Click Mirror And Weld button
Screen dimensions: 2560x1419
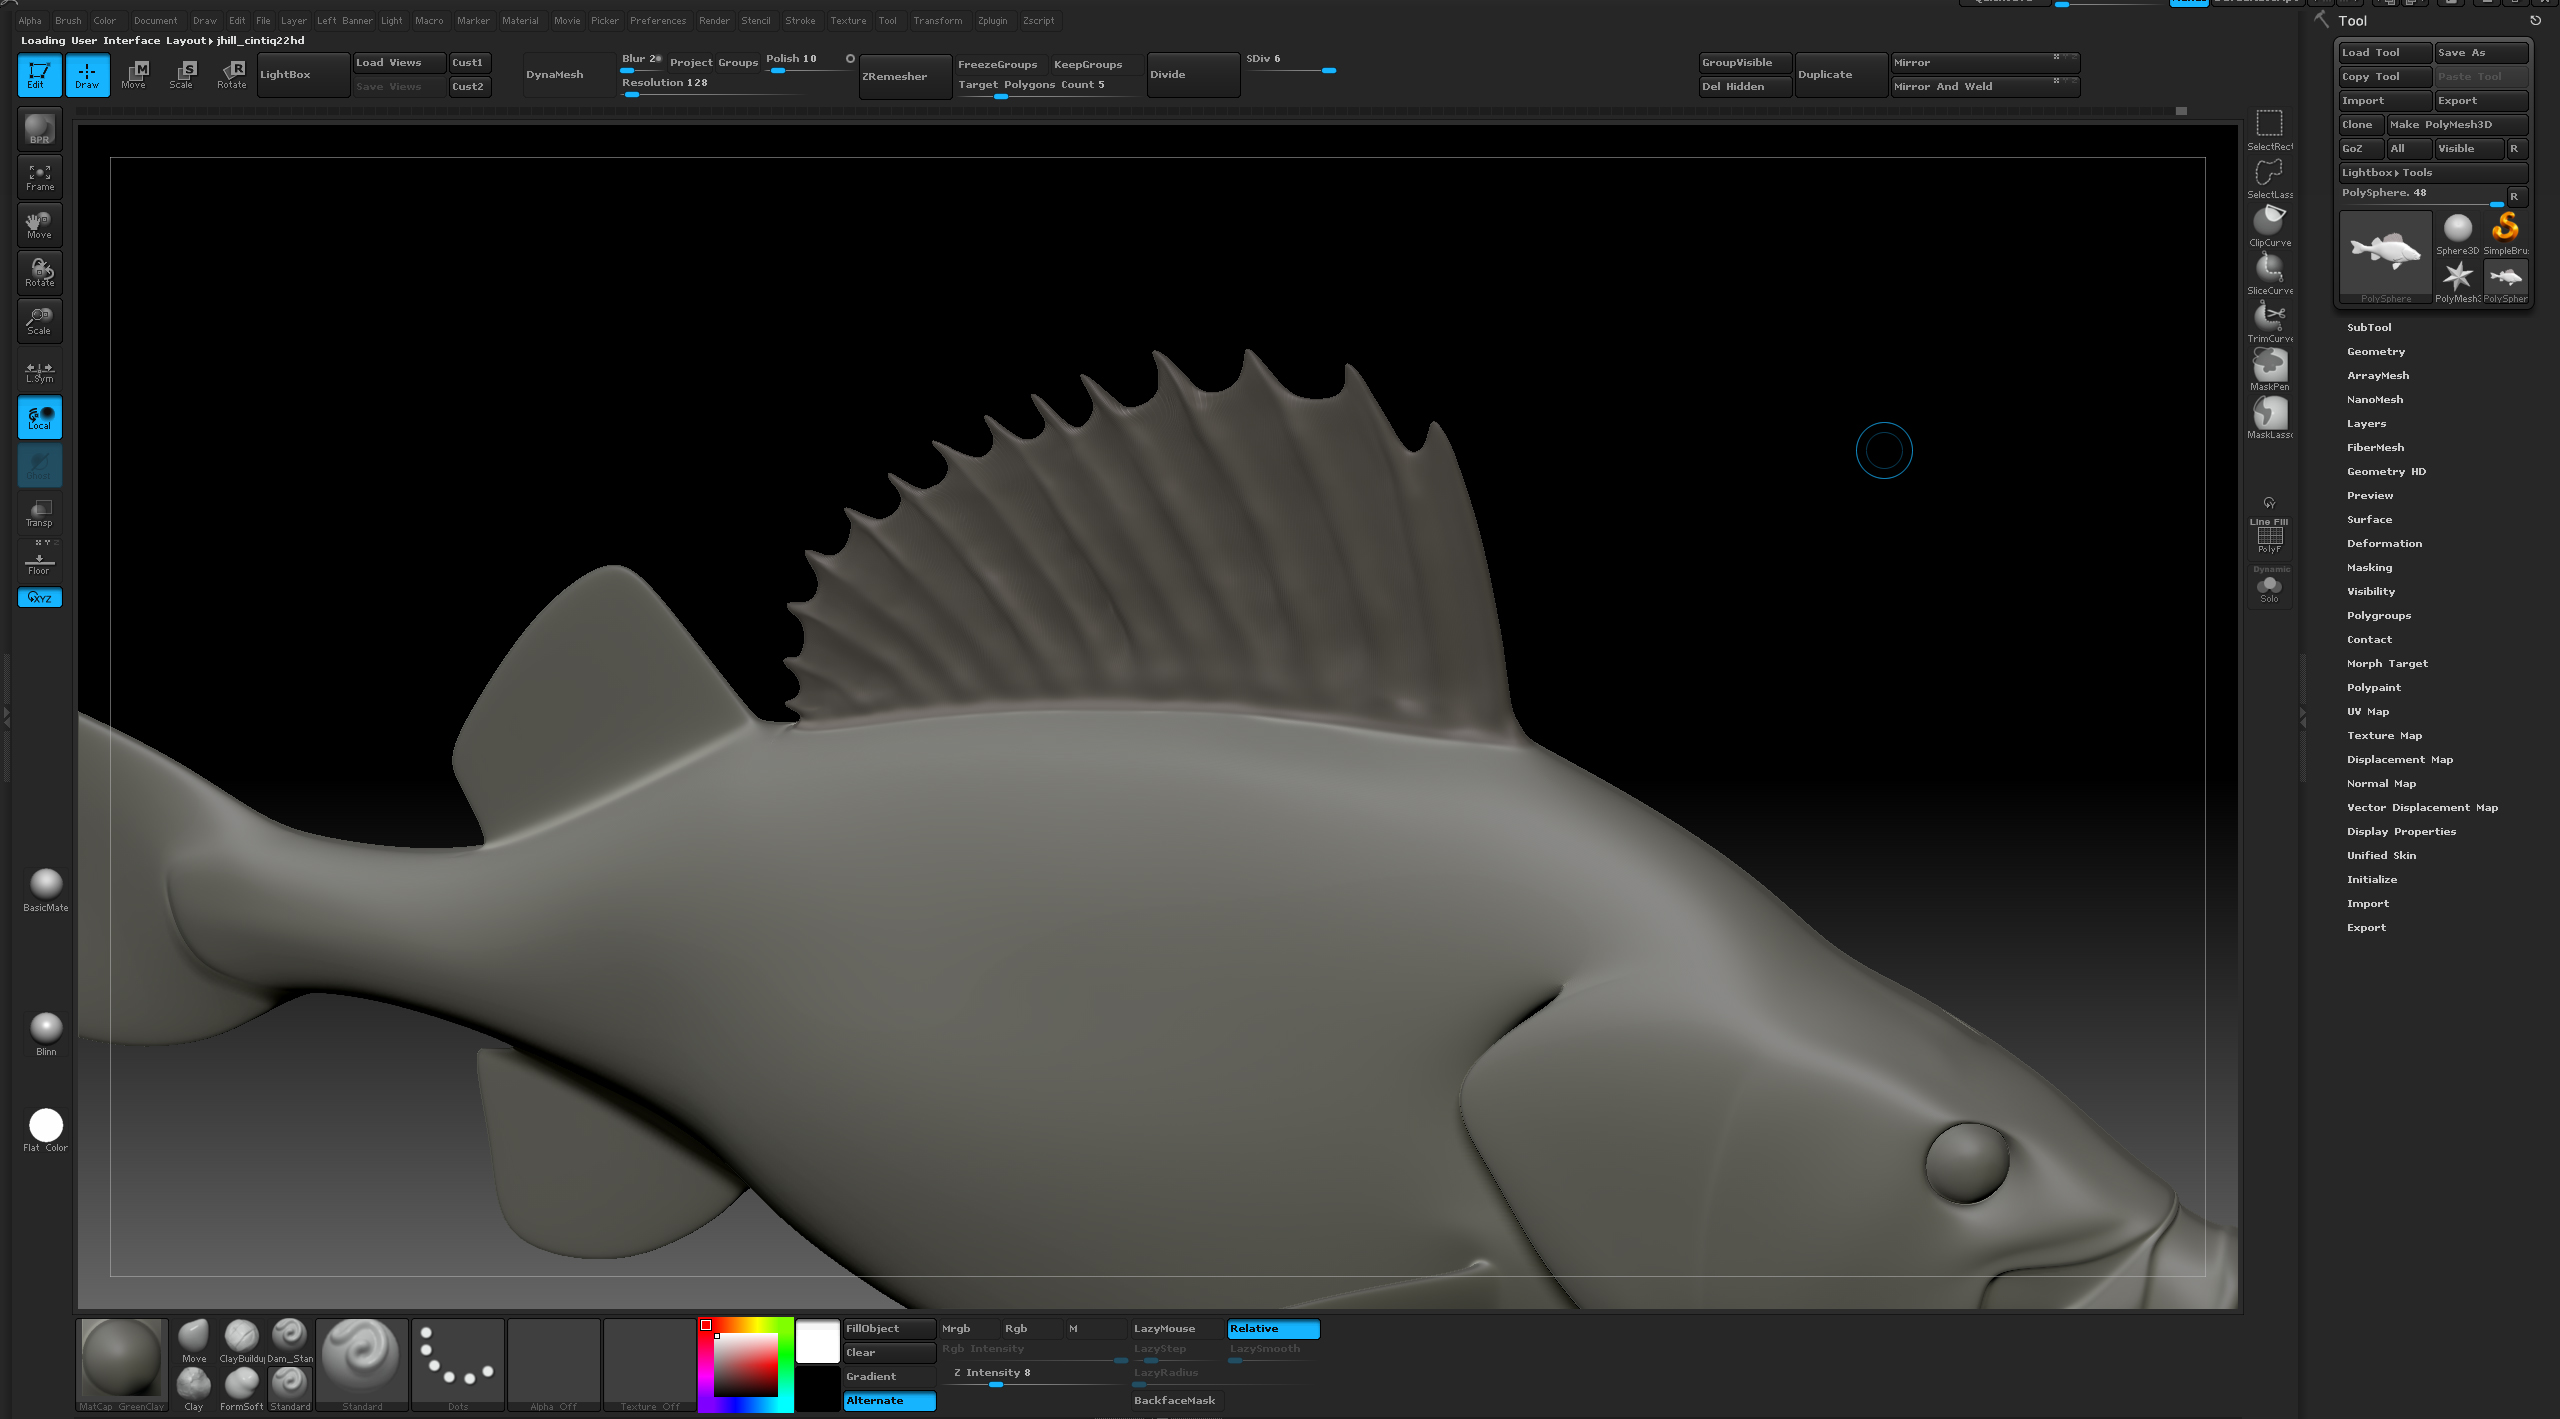pos(1984,87)
